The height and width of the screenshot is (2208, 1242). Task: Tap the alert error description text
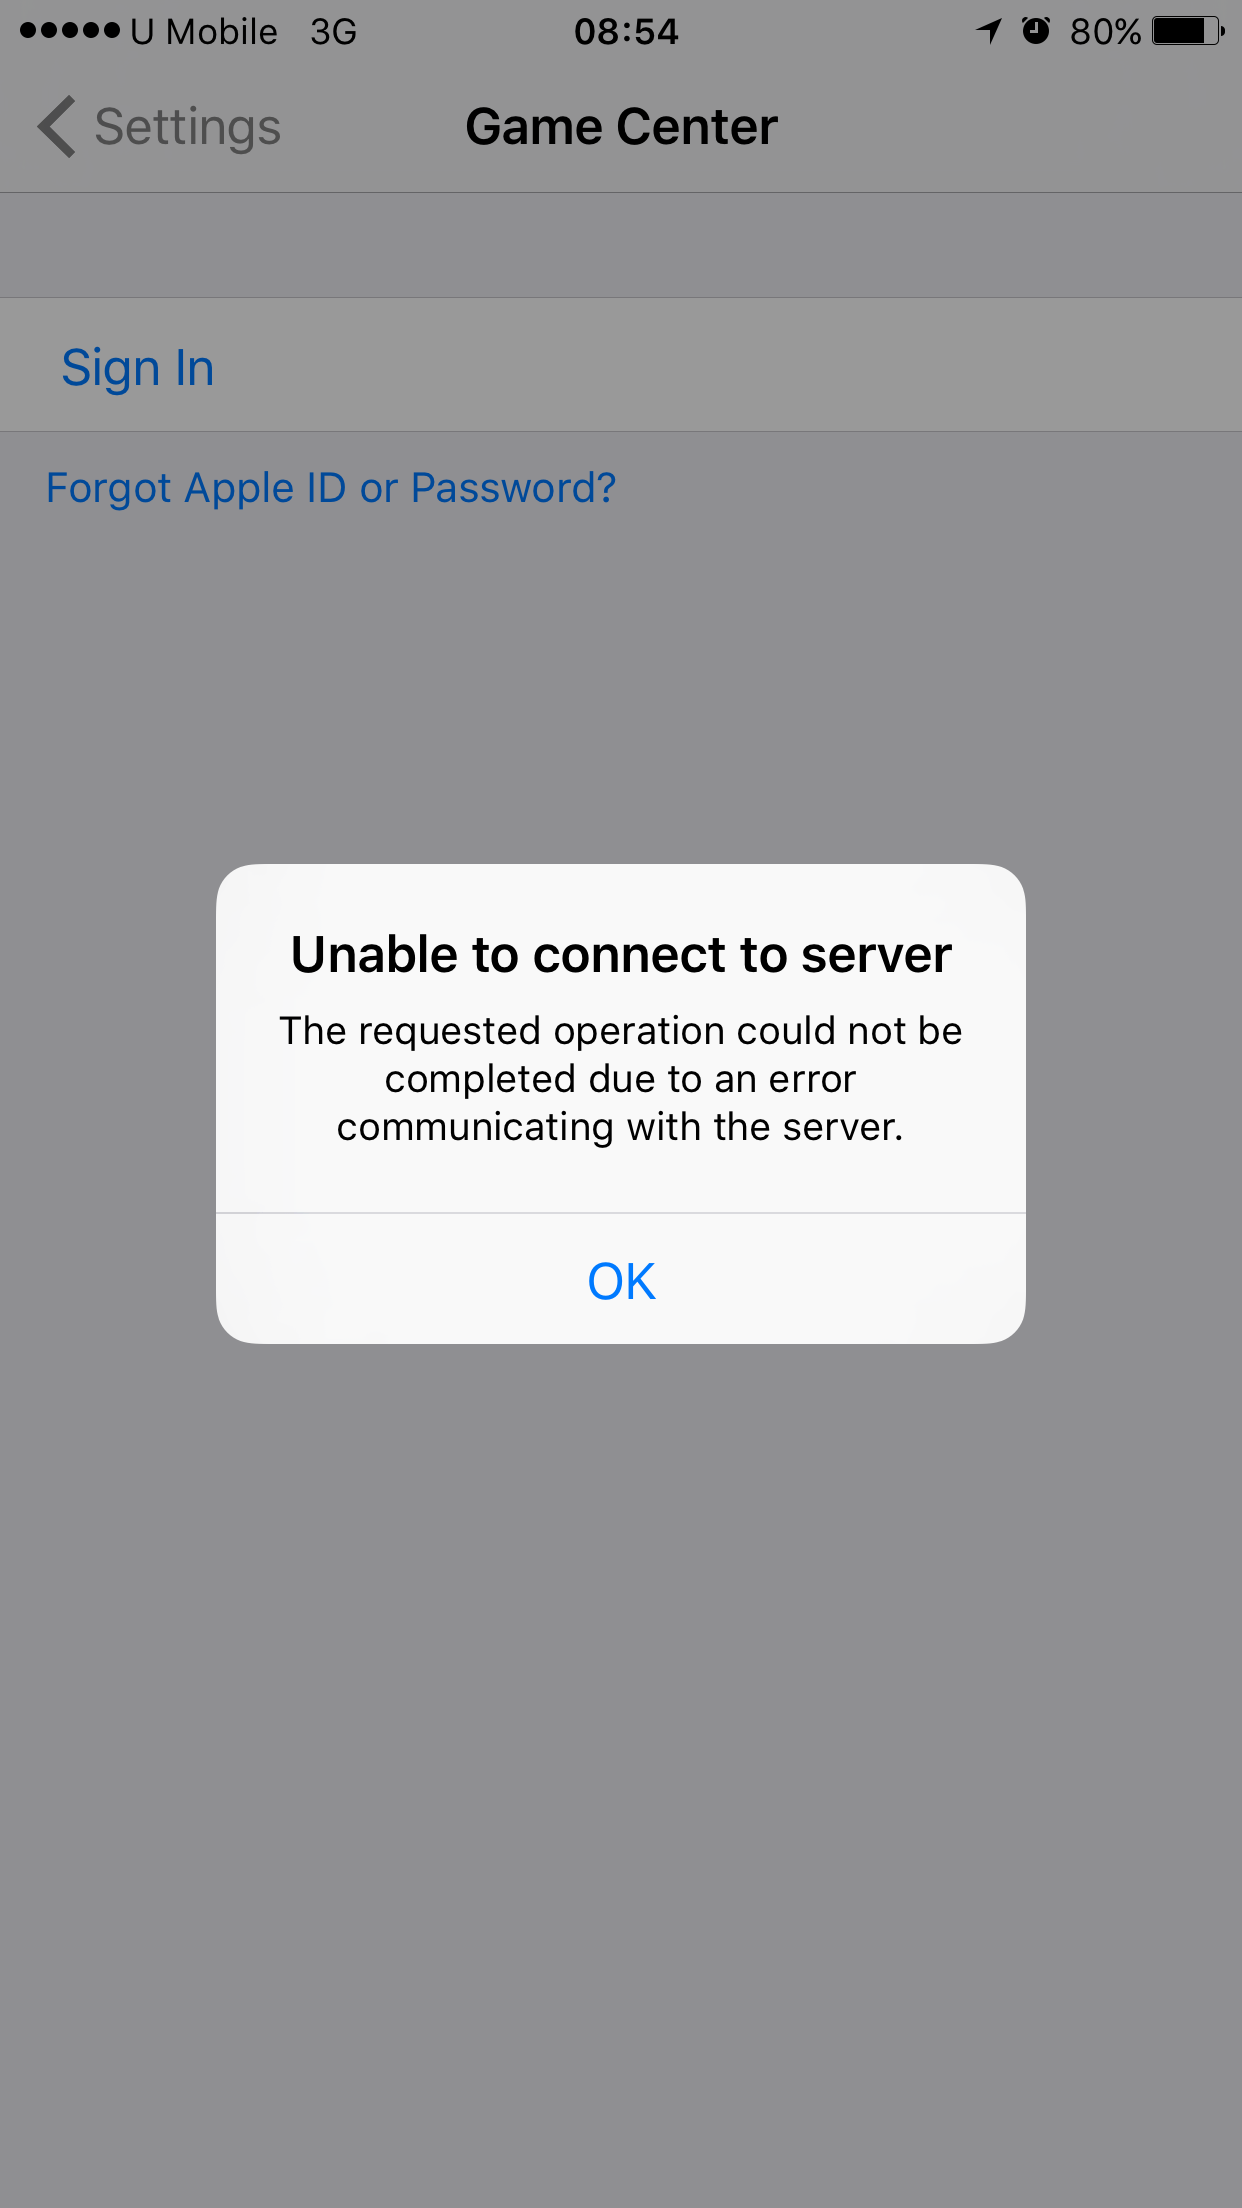point(621,1079)
